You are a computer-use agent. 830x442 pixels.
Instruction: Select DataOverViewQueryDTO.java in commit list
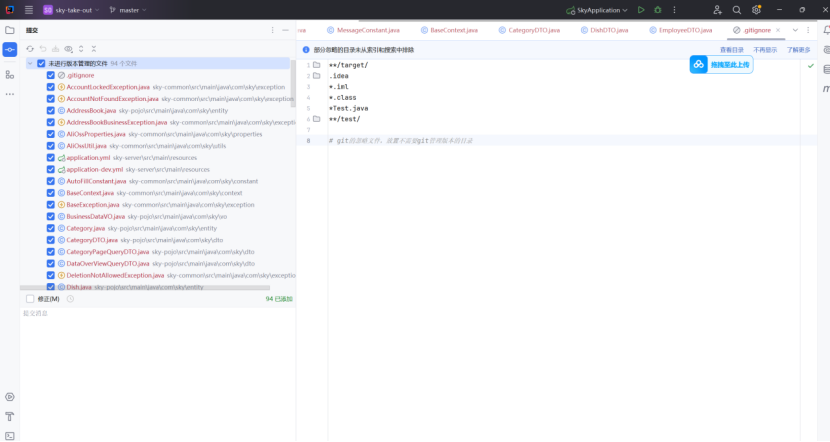coord(108,264)
